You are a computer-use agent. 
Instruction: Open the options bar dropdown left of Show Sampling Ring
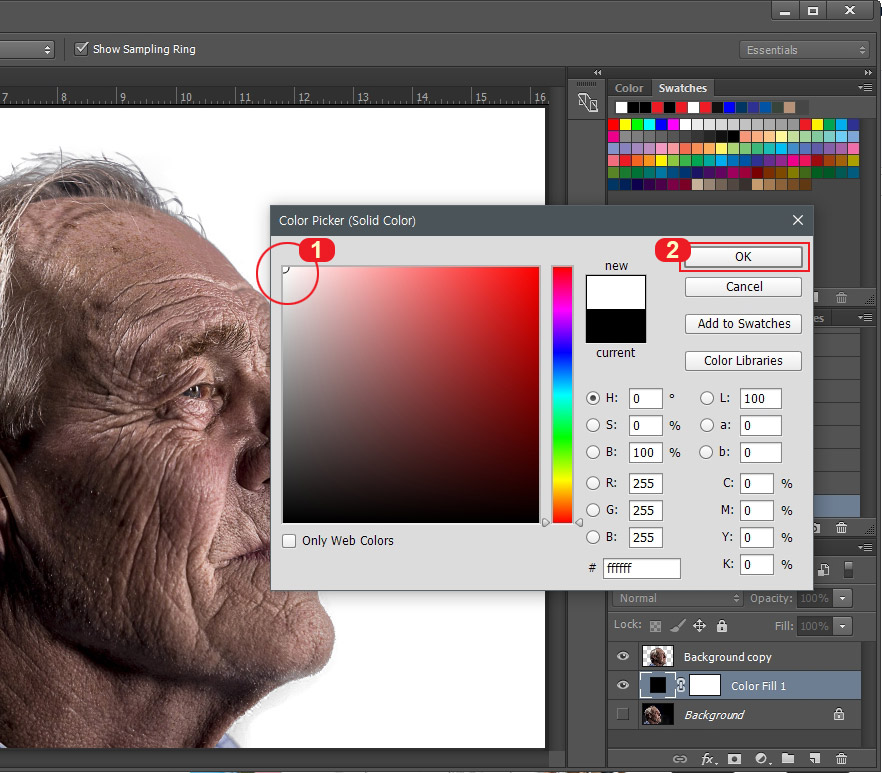(26, 50)
